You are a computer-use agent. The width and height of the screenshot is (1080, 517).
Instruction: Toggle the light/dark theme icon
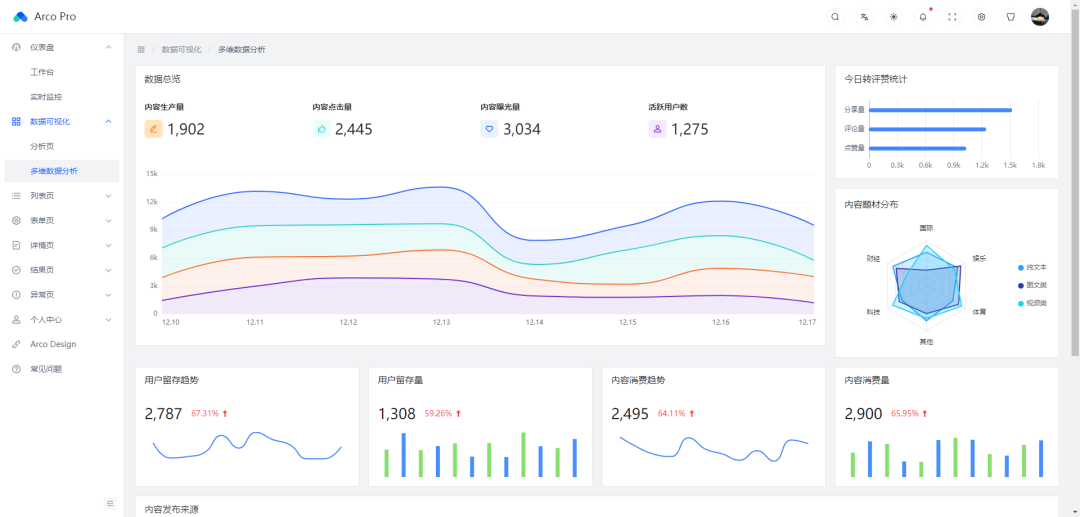(893, 17)
